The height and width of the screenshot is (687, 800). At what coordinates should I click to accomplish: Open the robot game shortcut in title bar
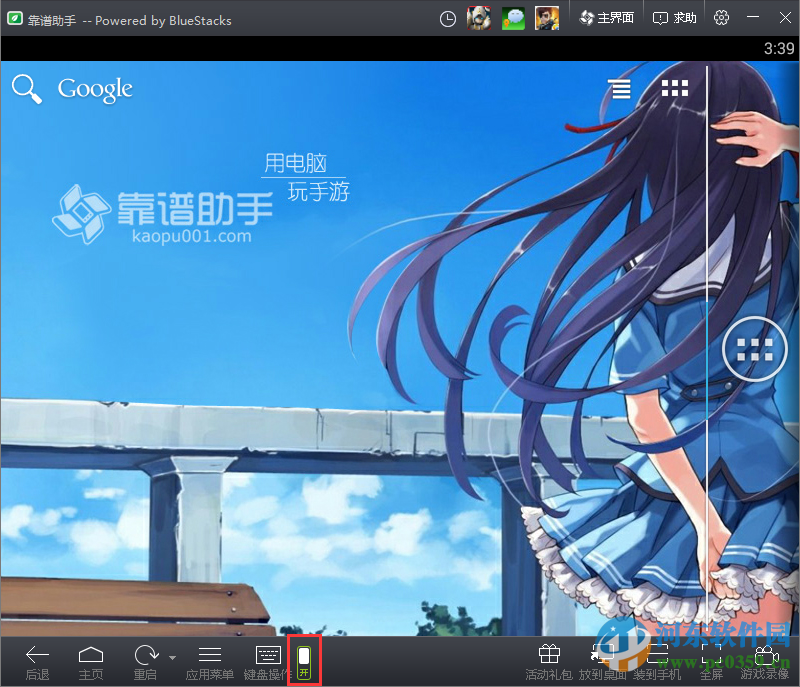tap(479, 19)
